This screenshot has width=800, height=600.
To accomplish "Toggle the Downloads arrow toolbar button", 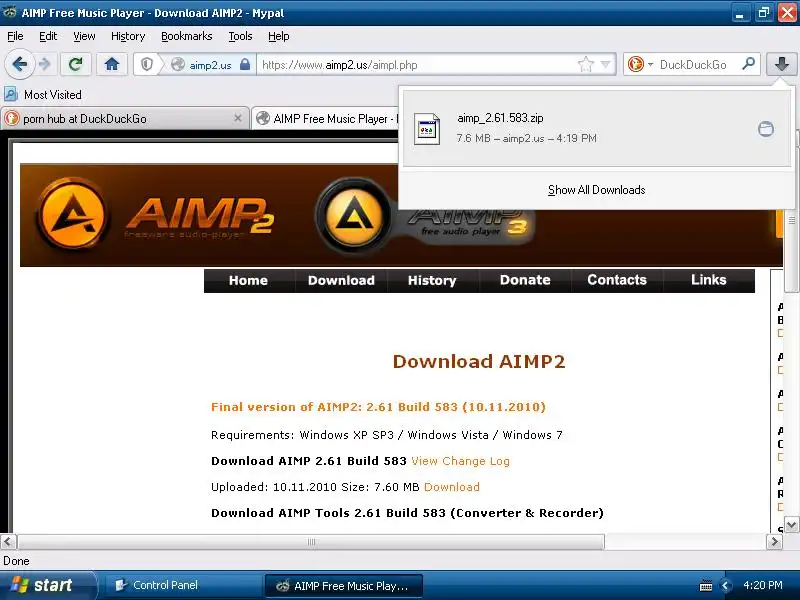I will tap(782, 65).
